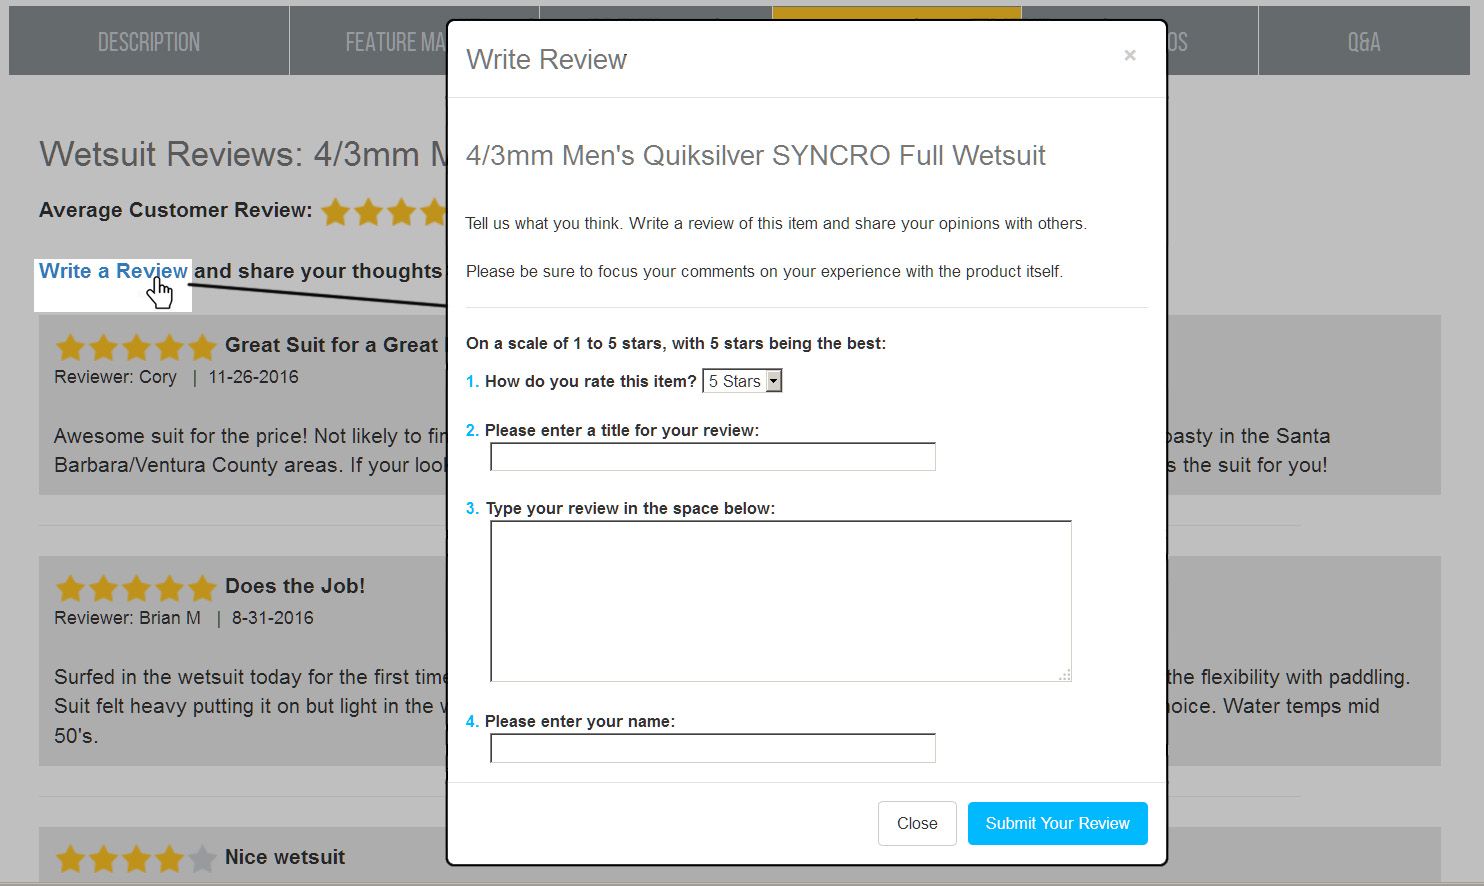Click the Write a Review link

pyautogui.click(x=113, y=271)
